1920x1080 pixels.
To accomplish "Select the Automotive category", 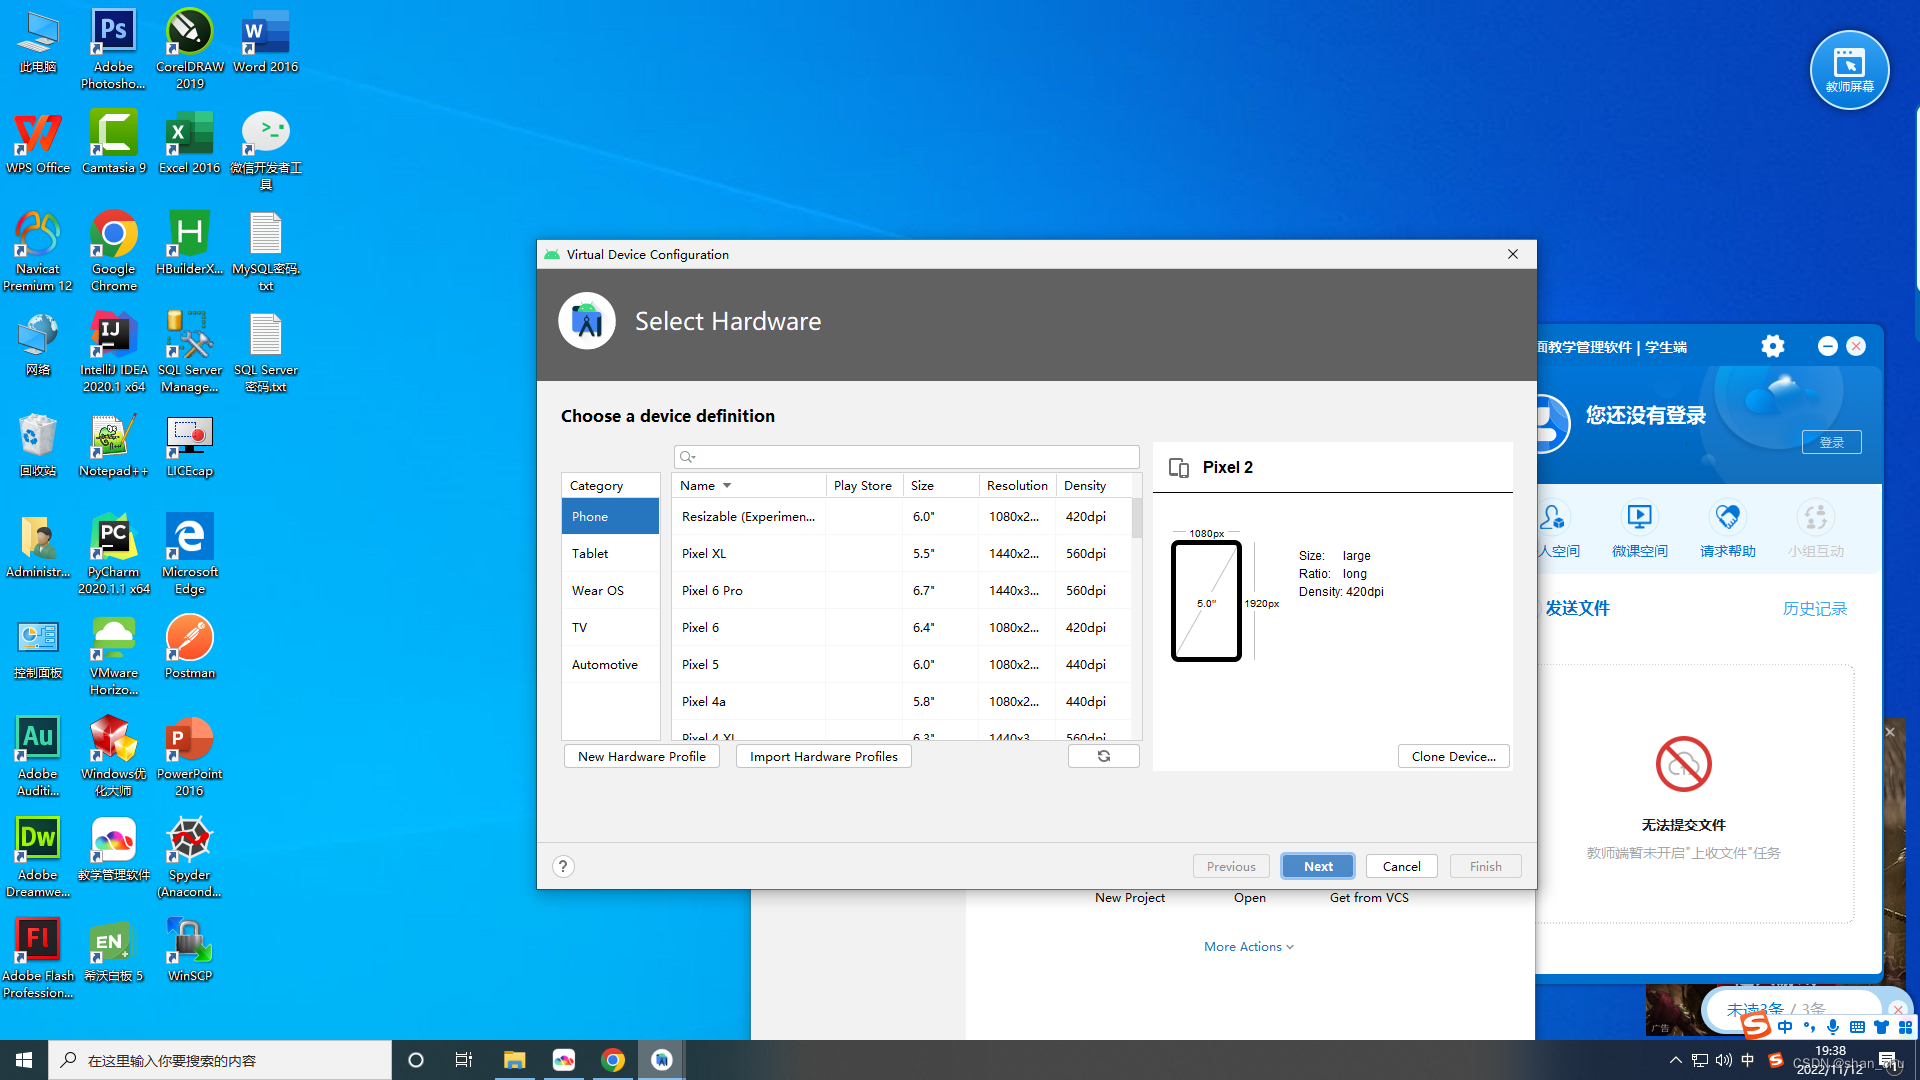I will click(x=604, y=664).
